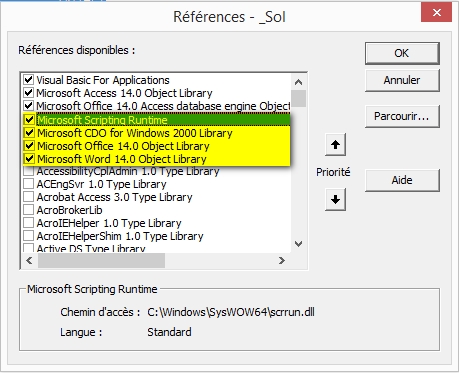Click the horizontal scroll right arrow
This screenshot has height=373, width=459.
[282, 260]
